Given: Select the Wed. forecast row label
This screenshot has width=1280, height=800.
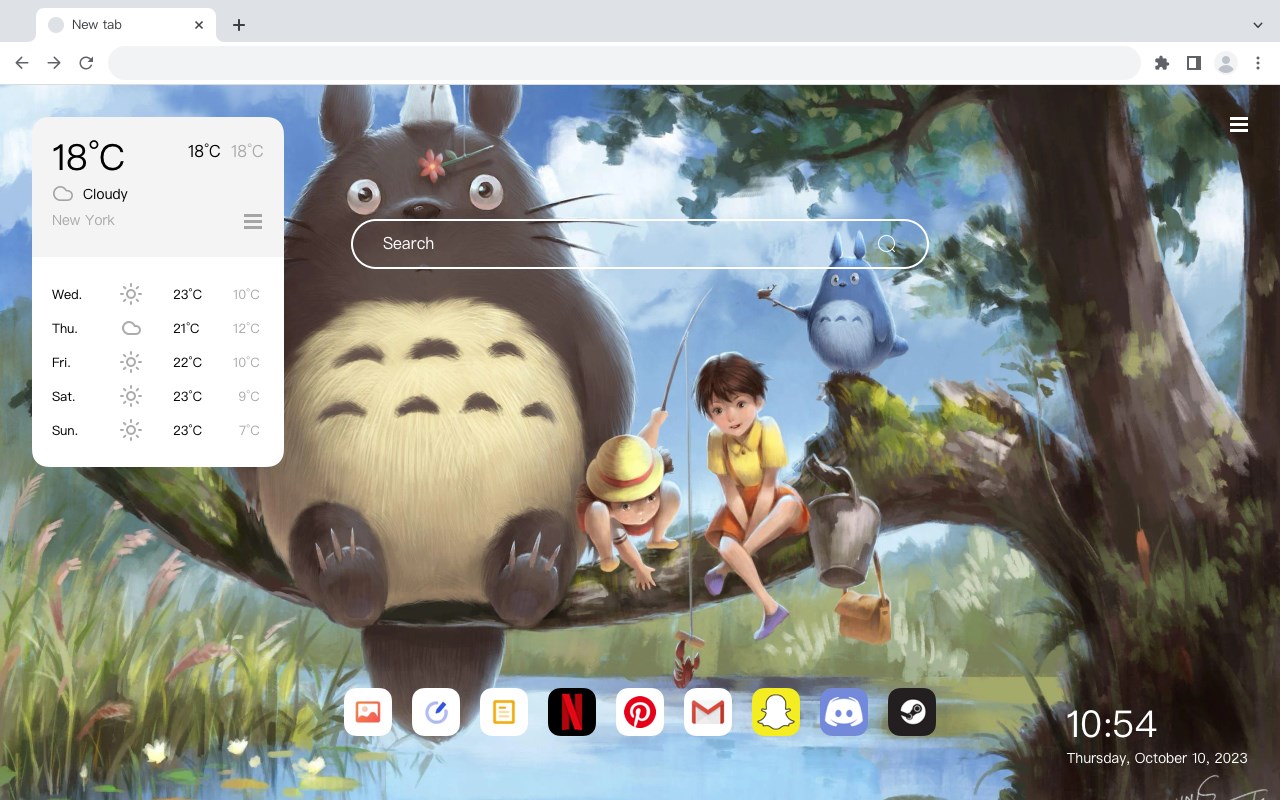Looking at the screenshot, I should coord(67,295).
